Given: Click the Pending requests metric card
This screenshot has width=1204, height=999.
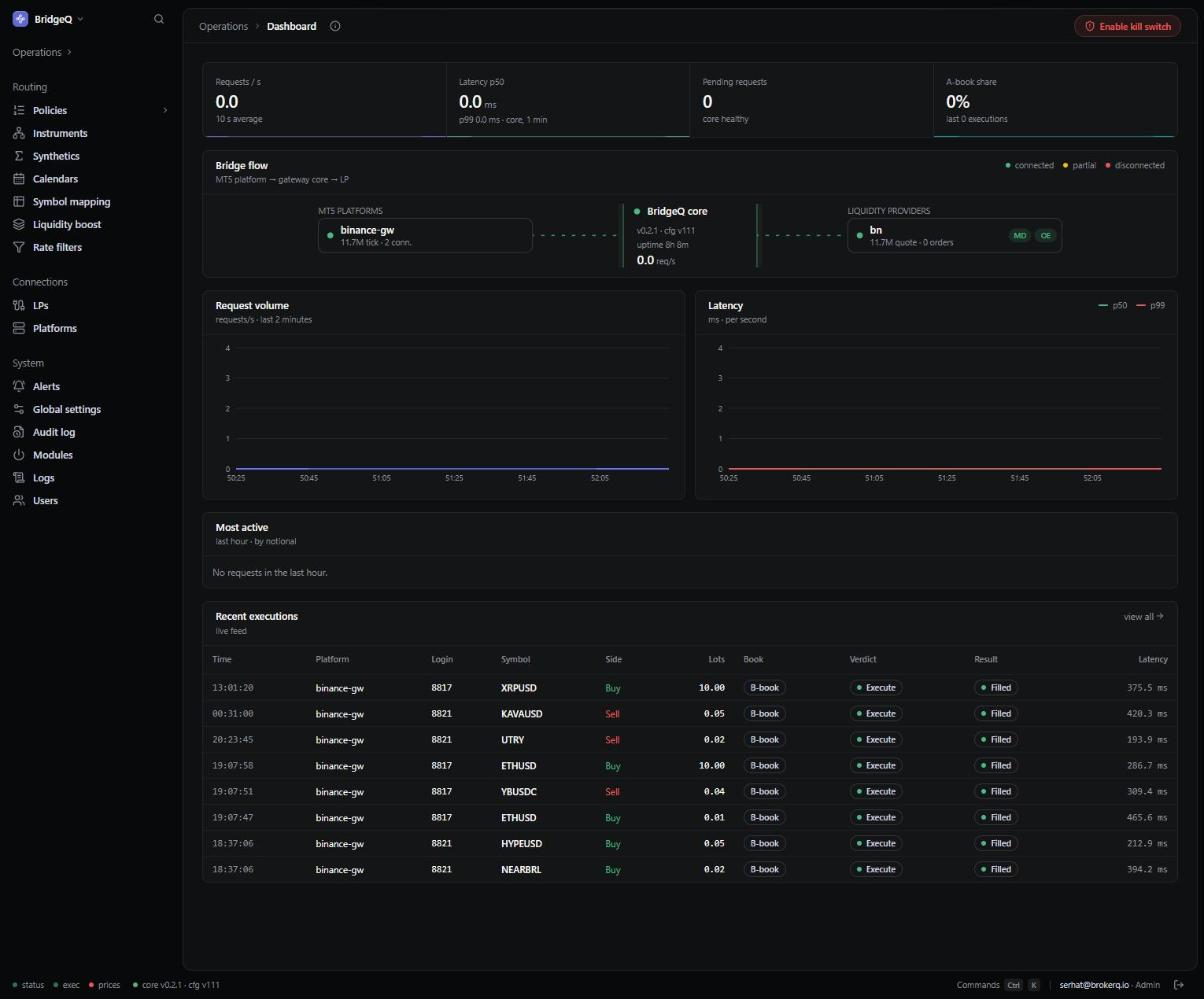Looking at the screenshot, I should (x=811, y=100).
